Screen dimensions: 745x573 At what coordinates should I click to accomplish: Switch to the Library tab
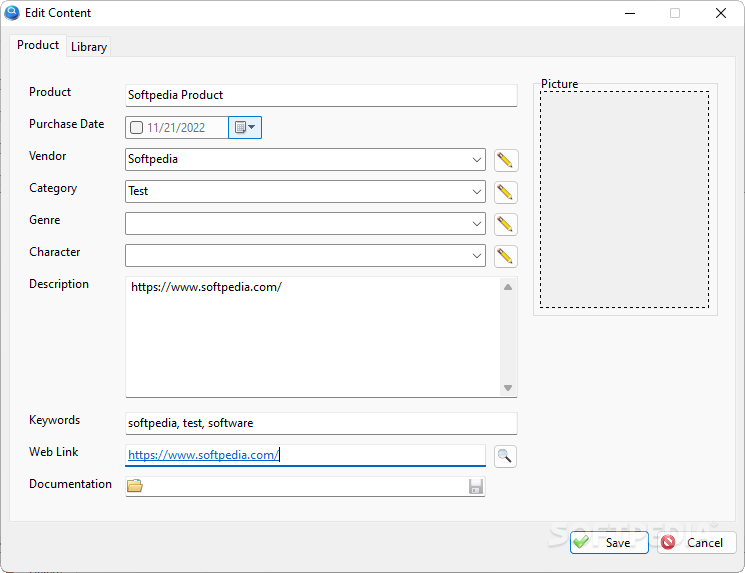coord(89,47)
